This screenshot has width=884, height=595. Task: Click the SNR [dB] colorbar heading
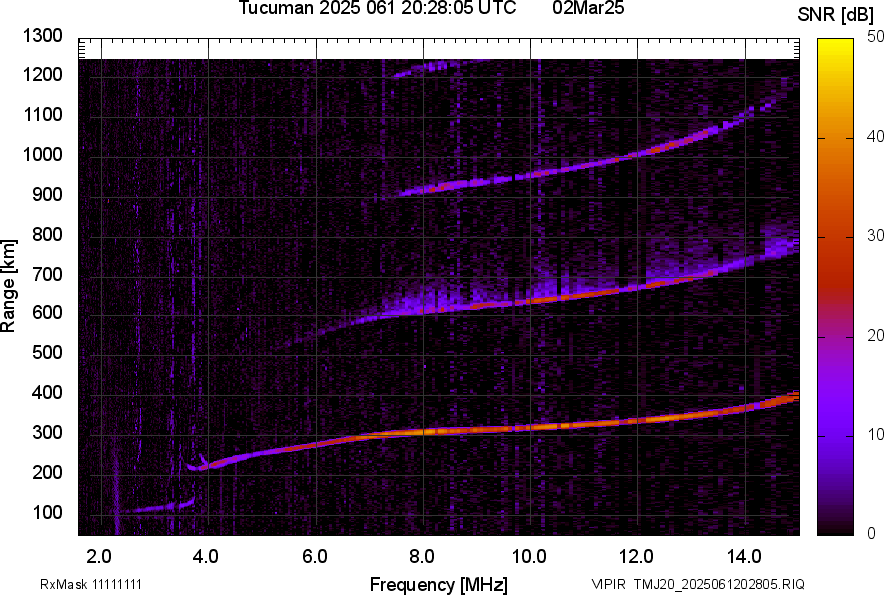836,14
